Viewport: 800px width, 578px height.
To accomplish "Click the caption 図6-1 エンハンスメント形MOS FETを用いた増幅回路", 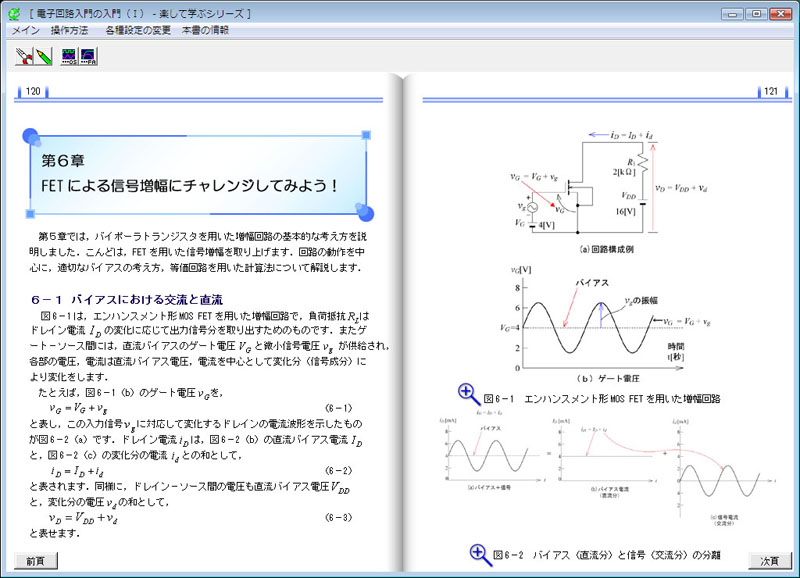I will (602, 398).
